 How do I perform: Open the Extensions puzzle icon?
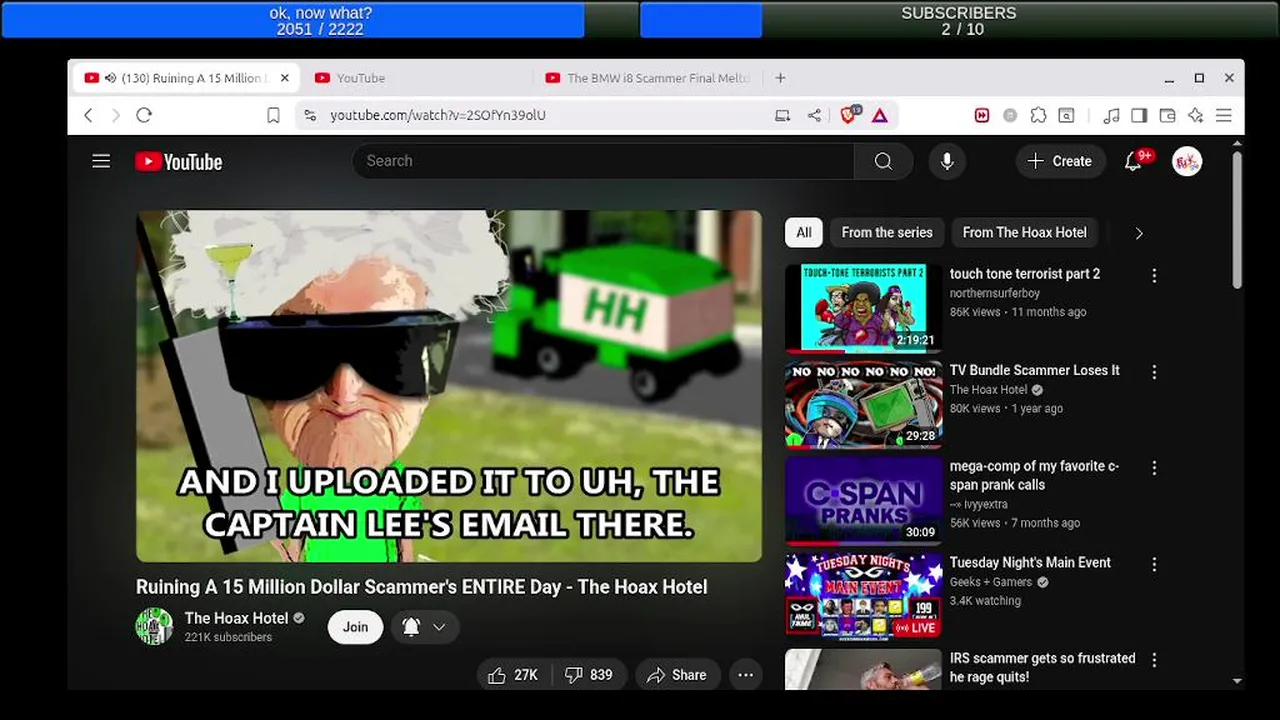[1038, 115]
